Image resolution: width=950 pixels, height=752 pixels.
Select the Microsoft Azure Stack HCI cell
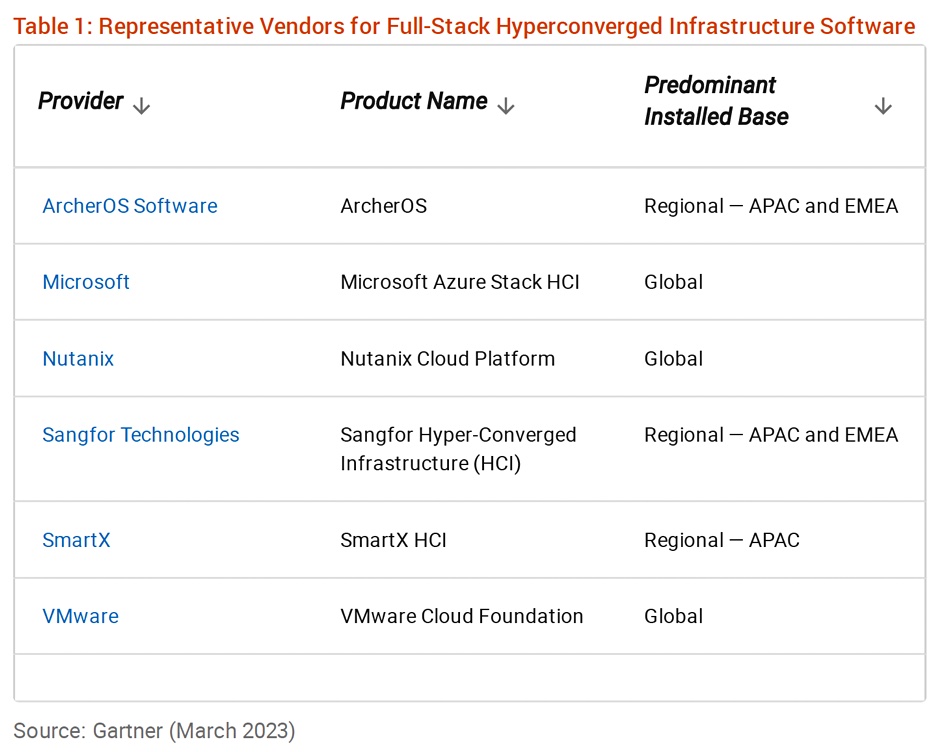[460, 282]
